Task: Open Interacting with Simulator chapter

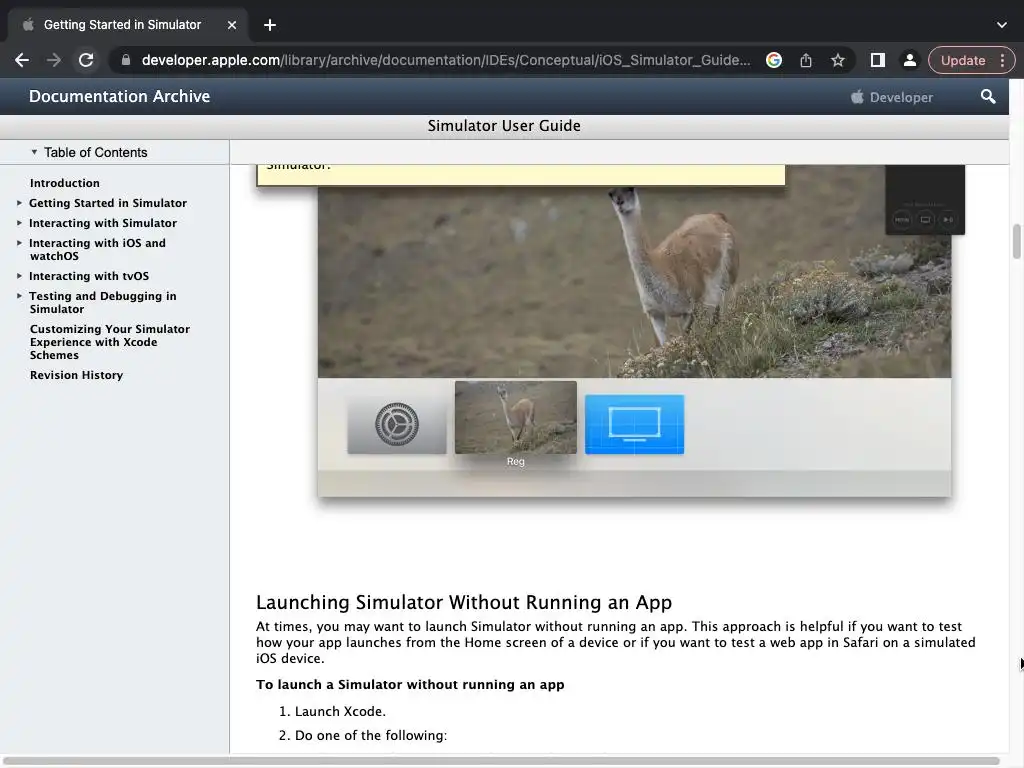Action: (103, 223)
